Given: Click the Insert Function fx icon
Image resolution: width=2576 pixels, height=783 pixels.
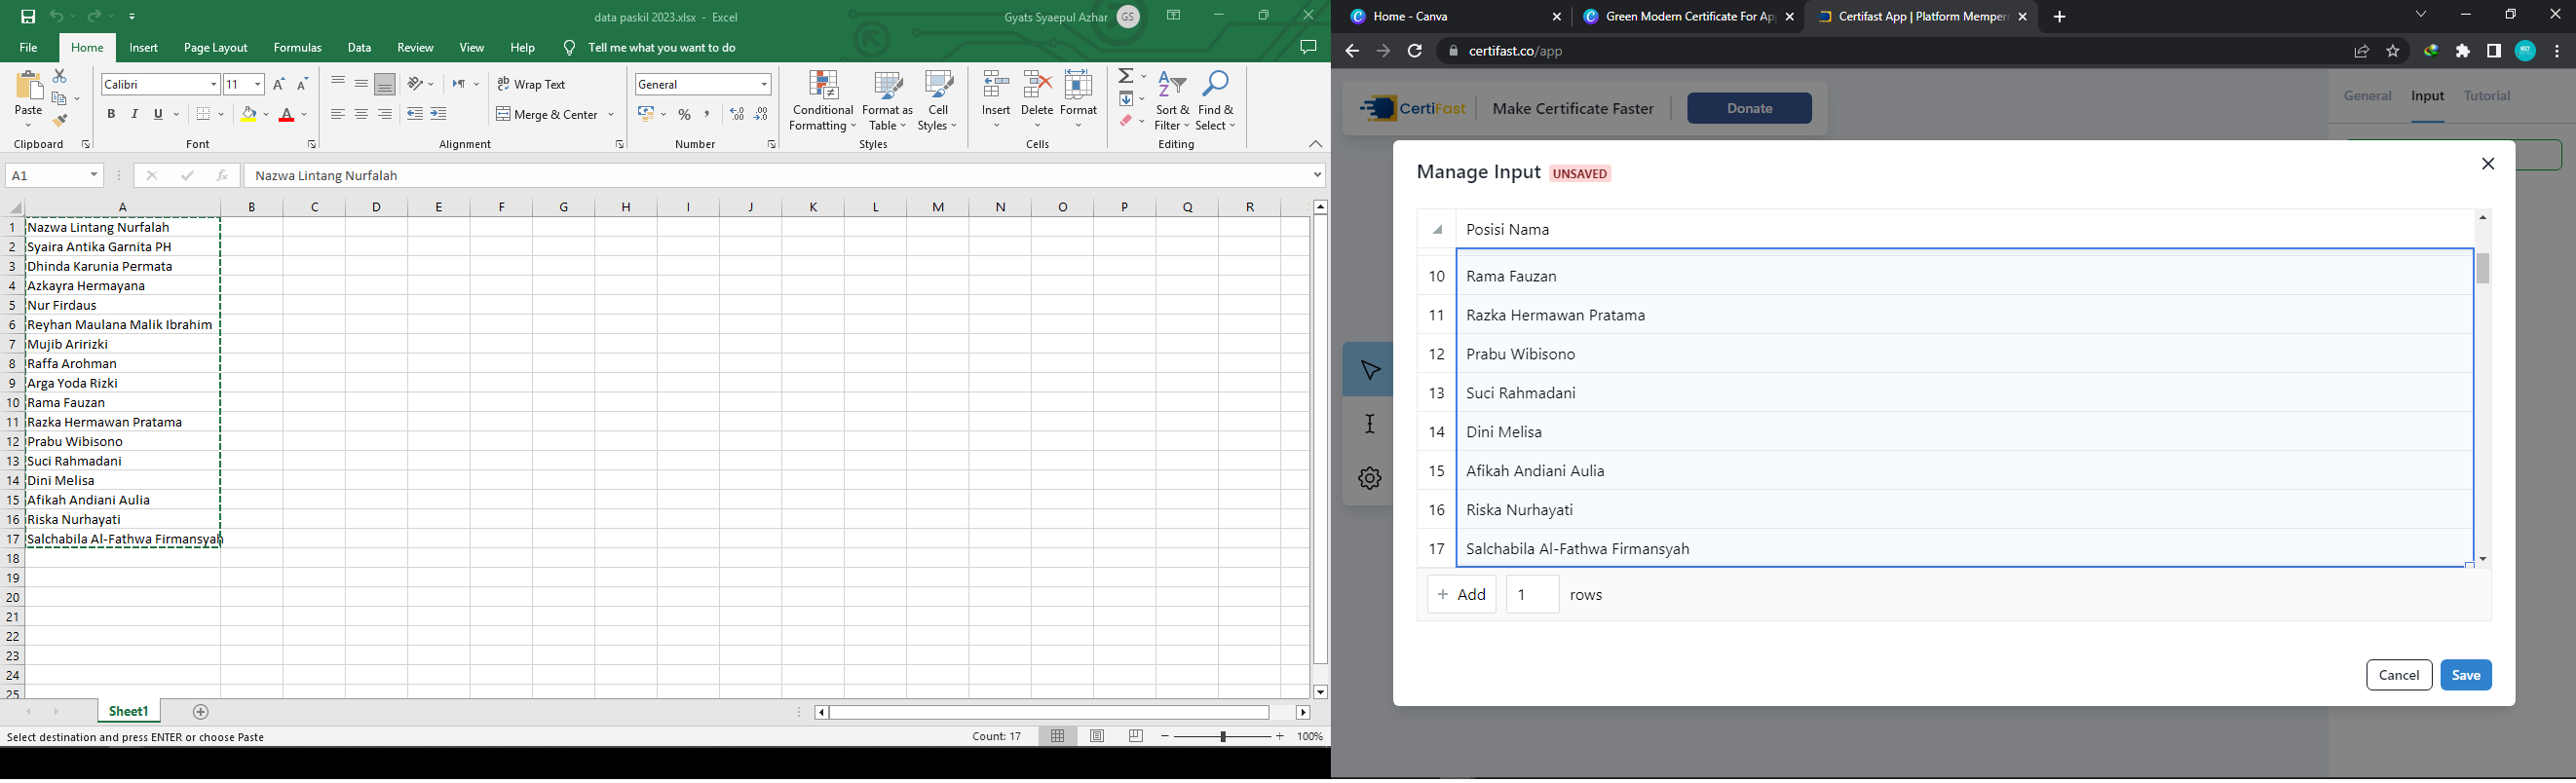Looking at the screenshot, I should (x=222, y=176).
